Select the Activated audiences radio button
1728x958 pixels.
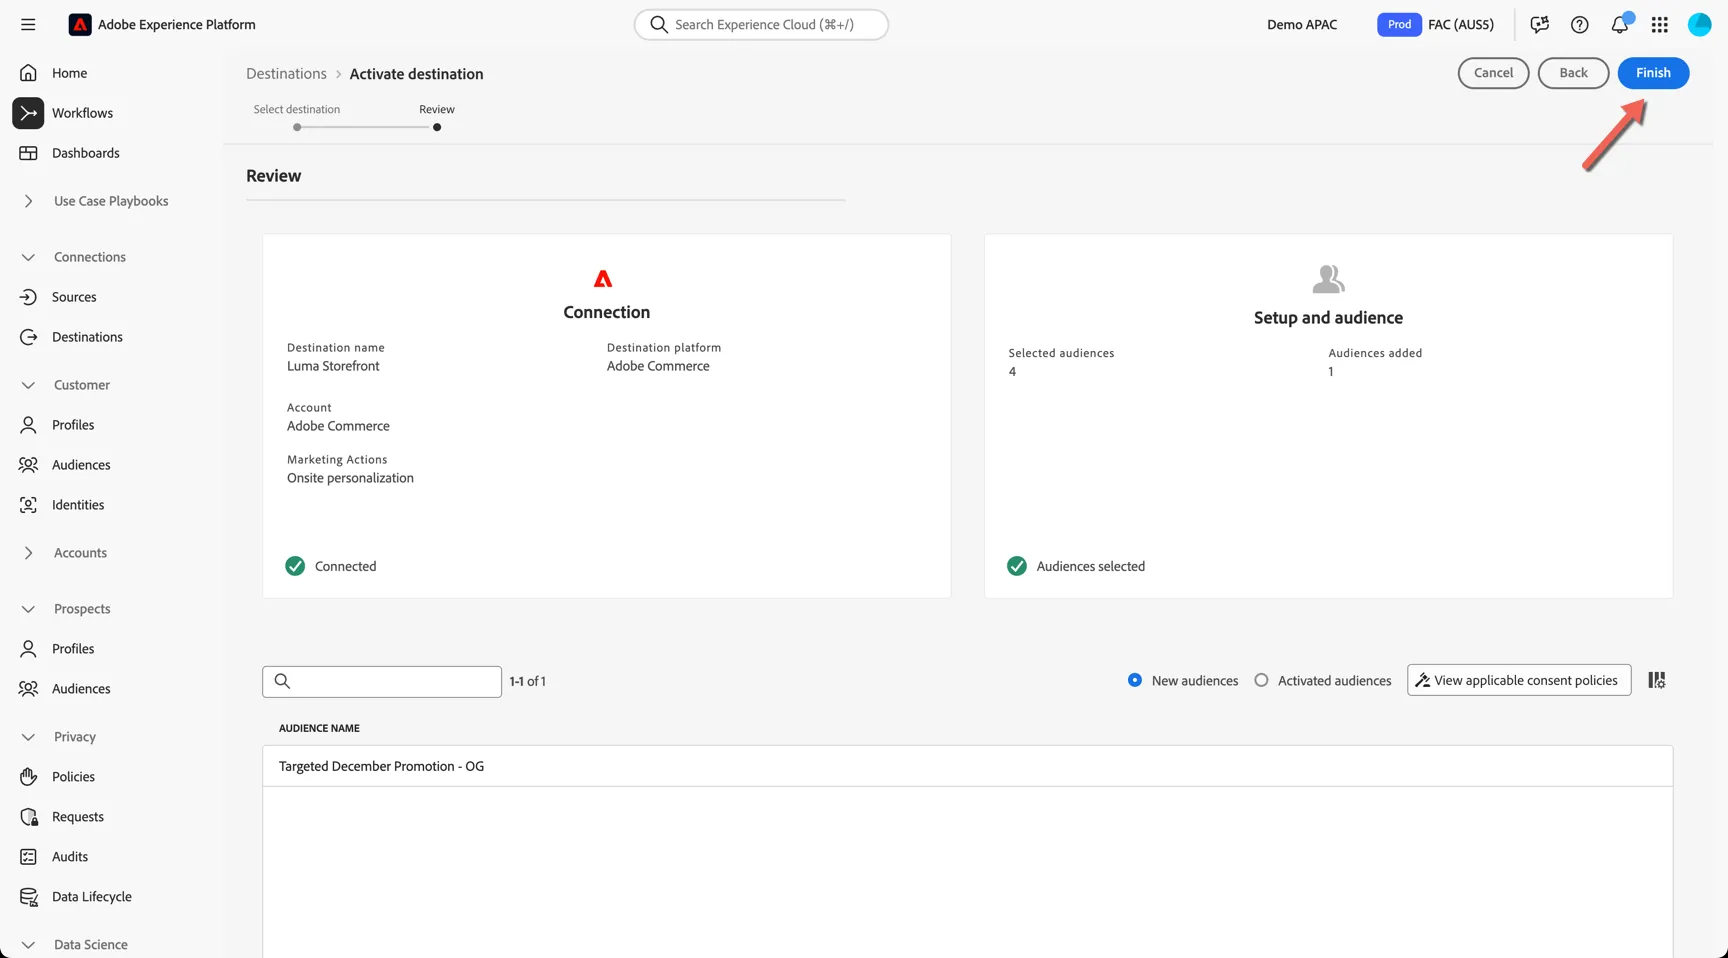(1261, 680)
